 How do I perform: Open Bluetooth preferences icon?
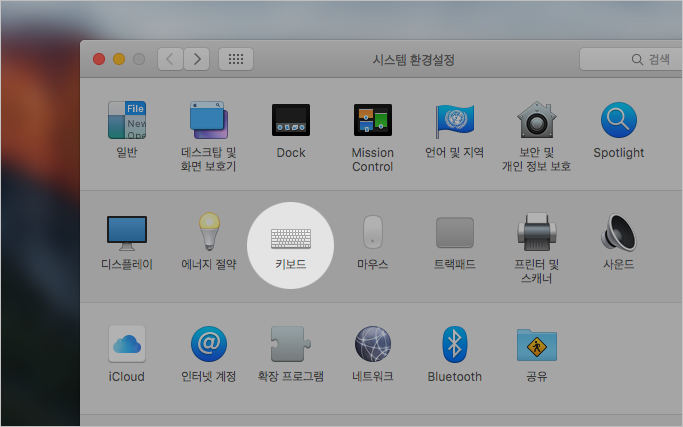[455, 344]
